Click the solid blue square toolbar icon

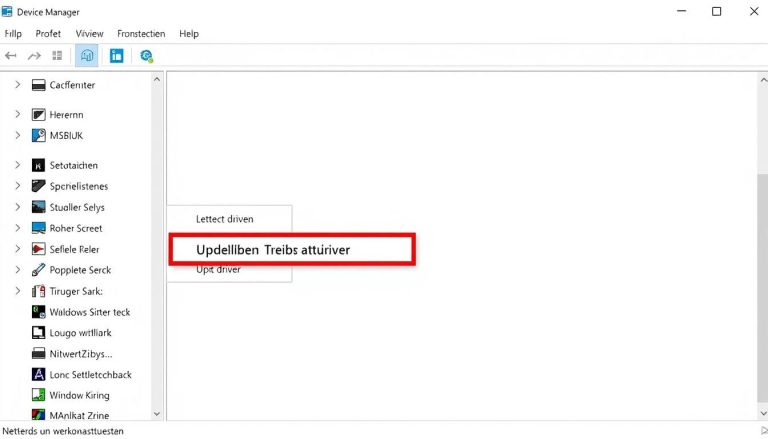tap(117, 56)
